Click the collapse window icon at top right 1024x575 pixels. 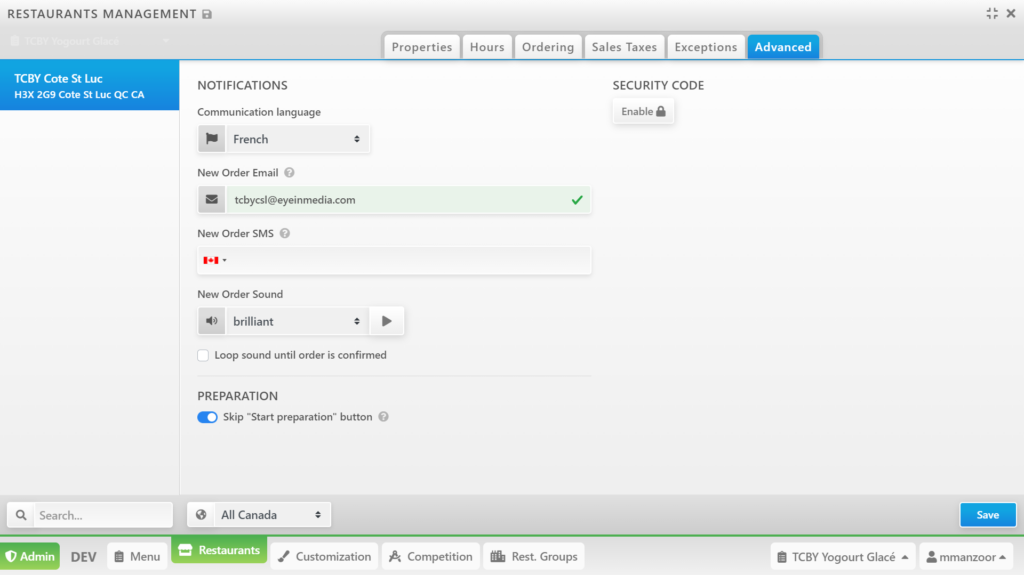point(991,13)
